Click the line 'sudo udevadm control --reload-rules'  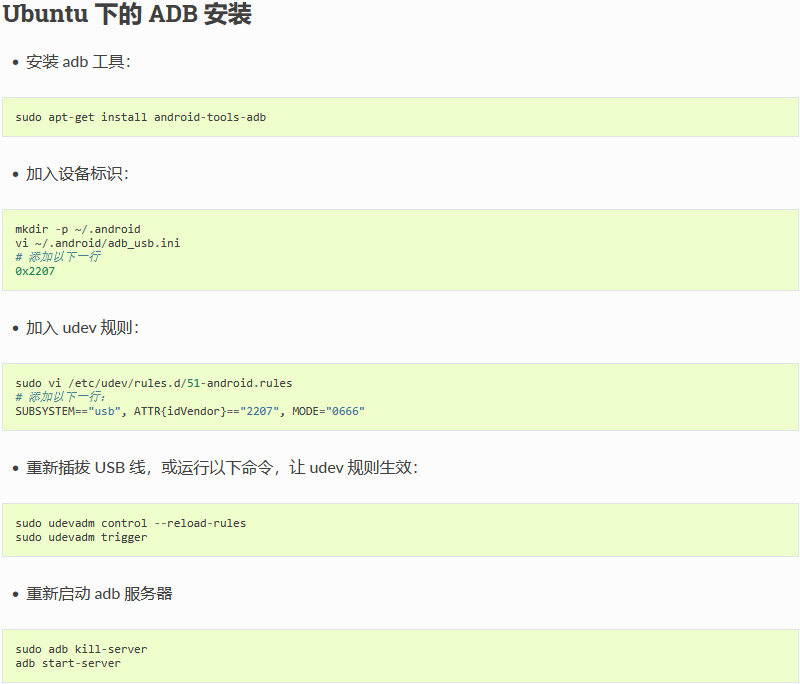pos(131,523)
